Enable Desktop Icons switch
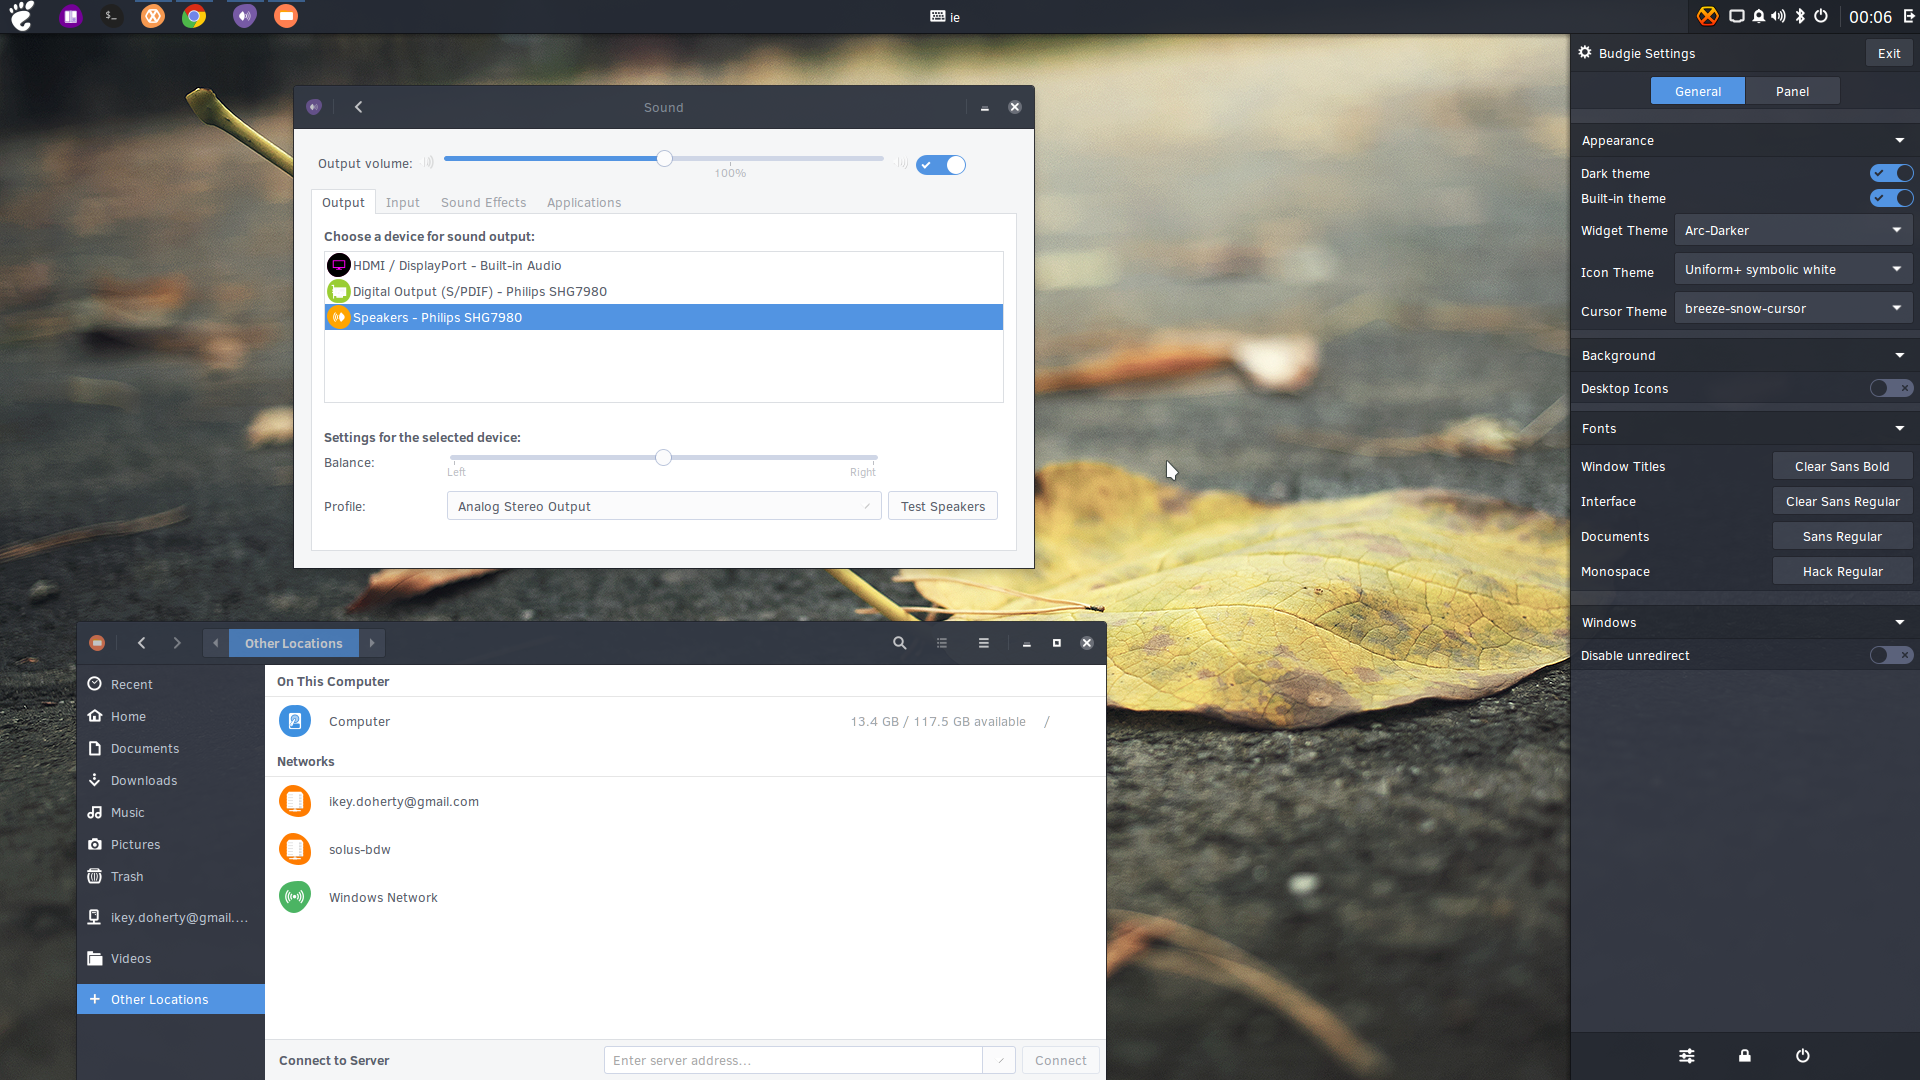 click(1891, 388)
